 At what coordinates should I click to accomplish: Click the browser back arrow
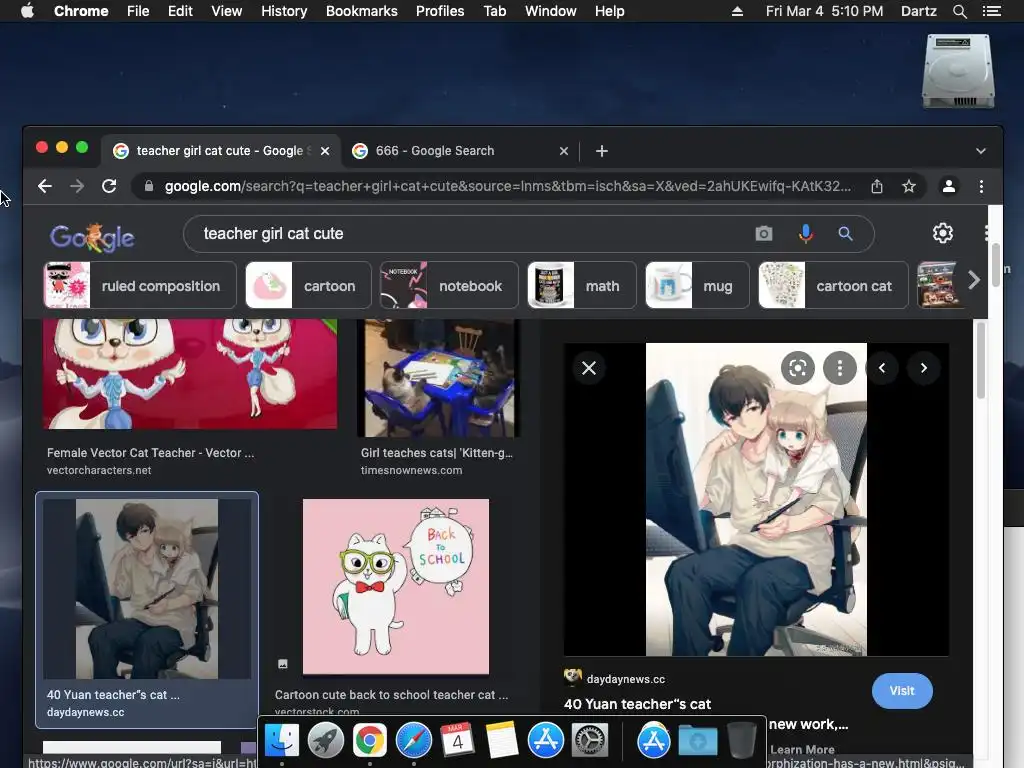point(44,187)
